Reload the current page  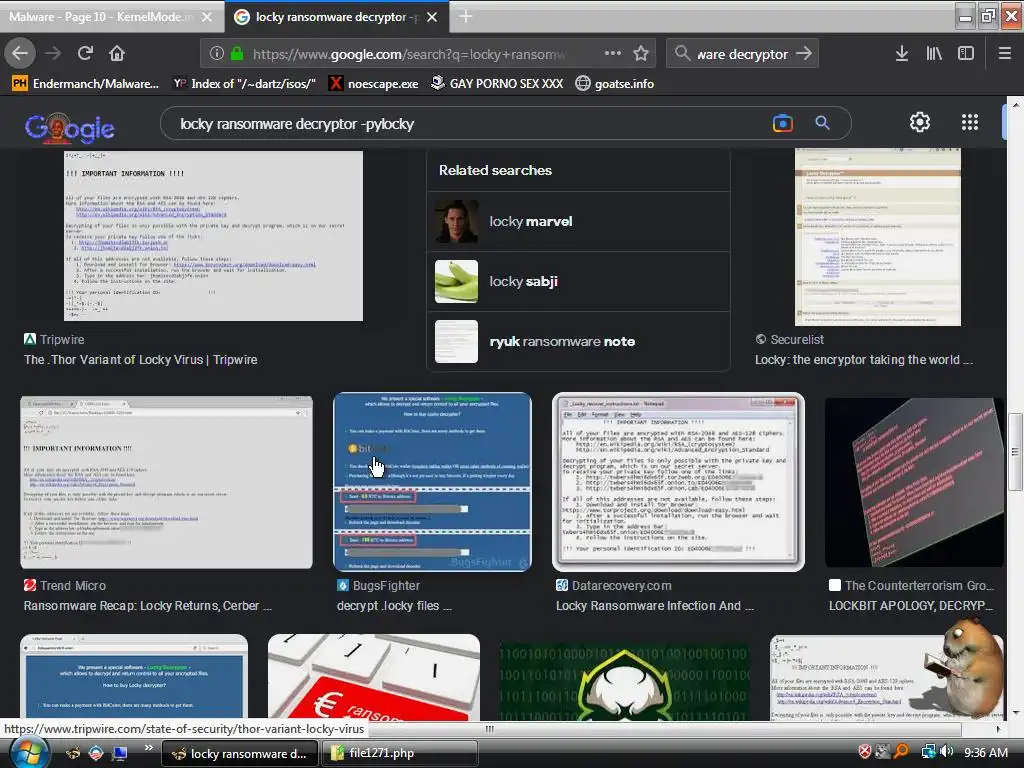pos(85,53)
